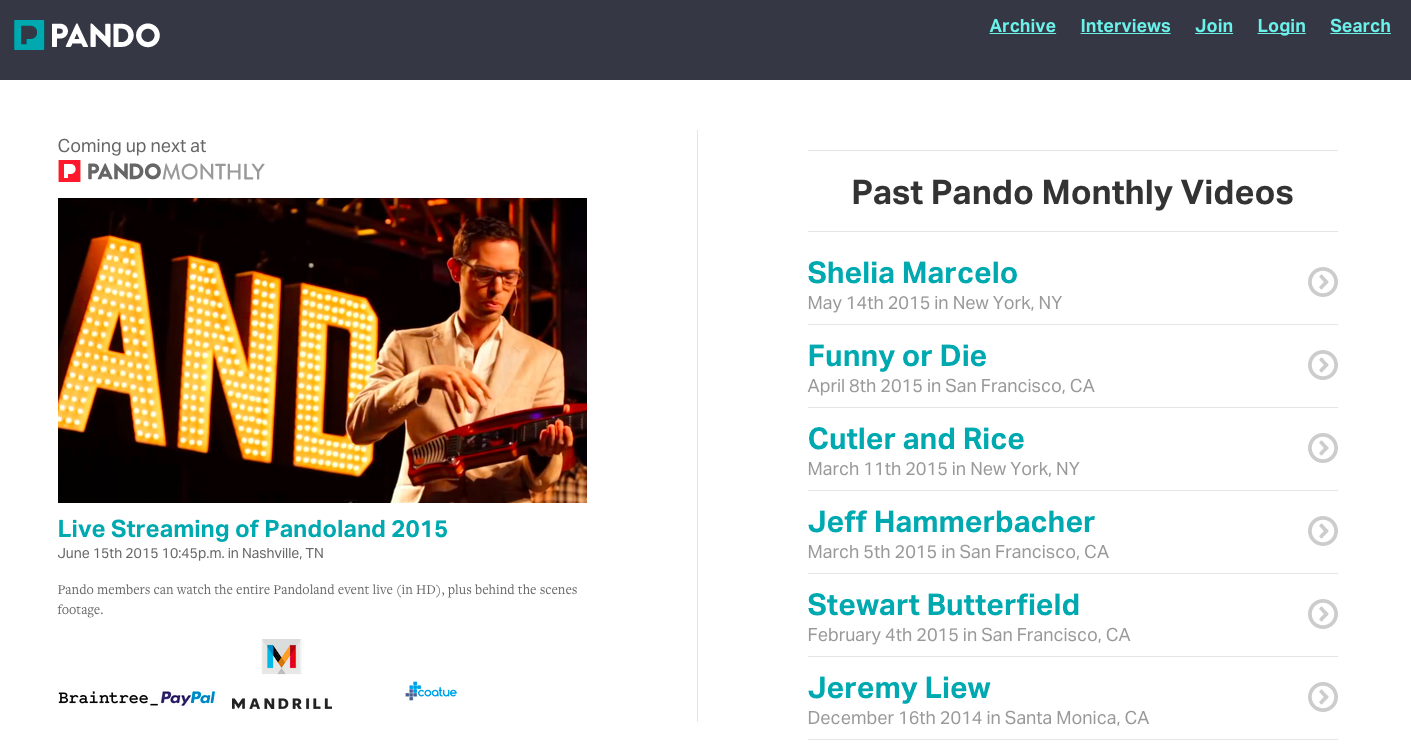Select the small Pando 'P' square icon
The height and width of the screenshot is (744, 1411).
(x=28, y=34)
